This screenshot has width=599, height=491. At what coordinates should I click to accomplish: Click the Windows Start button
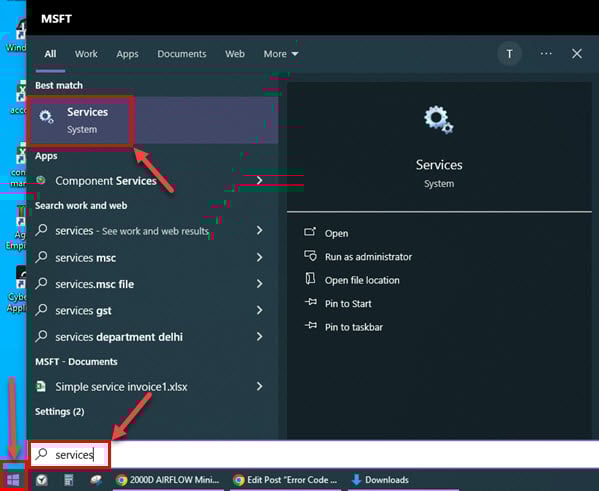pyautogui.click(x=13, y=480)
